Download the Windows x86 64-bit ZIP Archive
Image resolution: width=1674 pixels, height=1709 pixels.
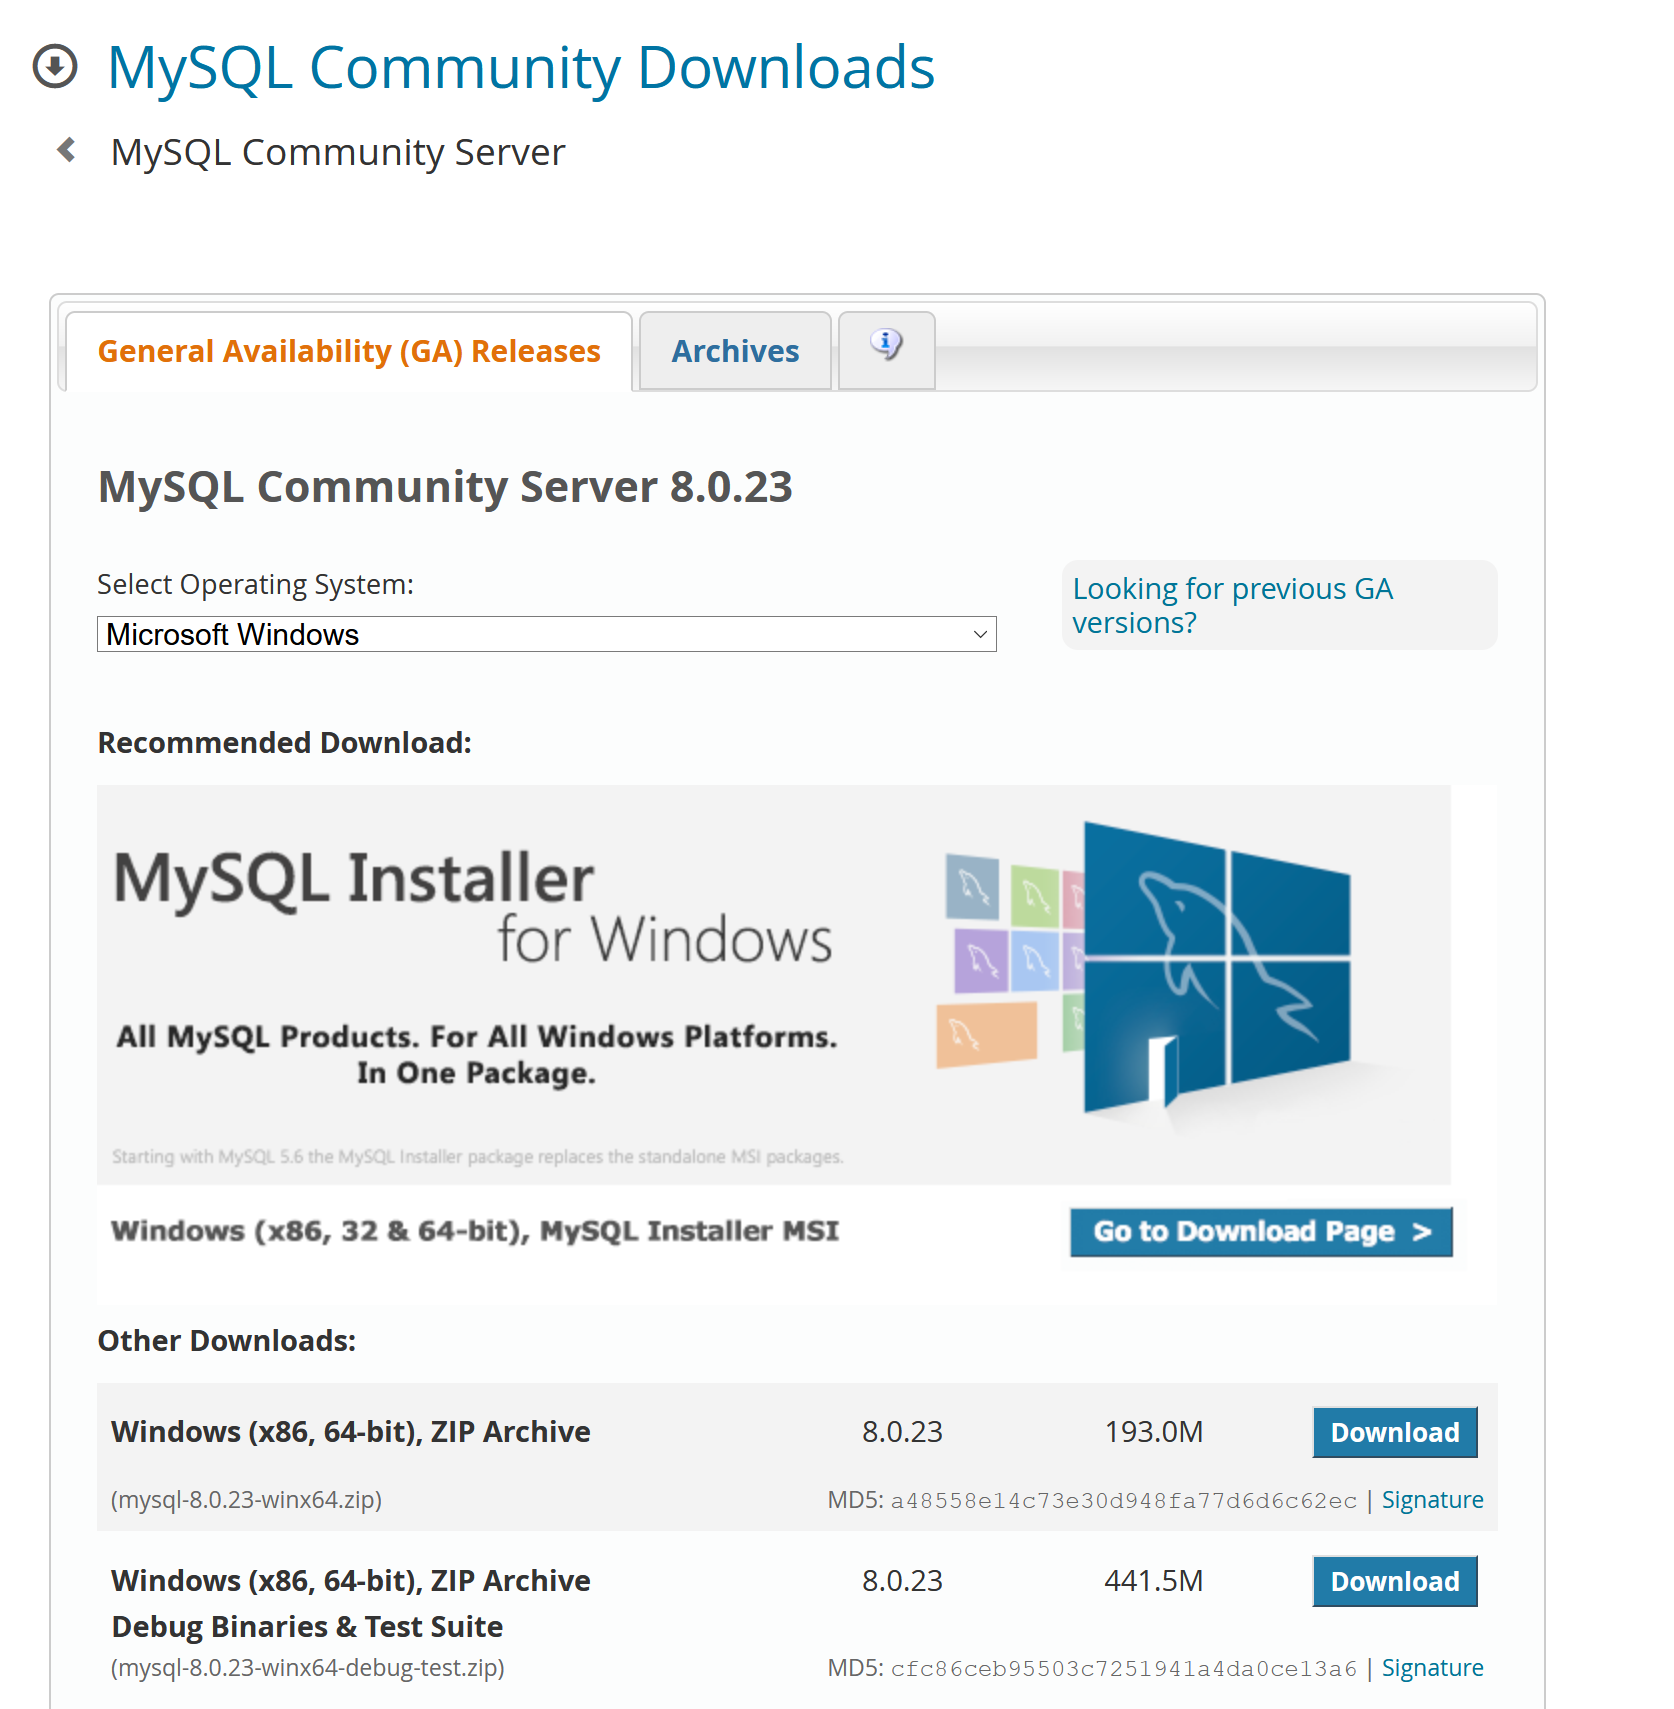click(1394, 1432)
